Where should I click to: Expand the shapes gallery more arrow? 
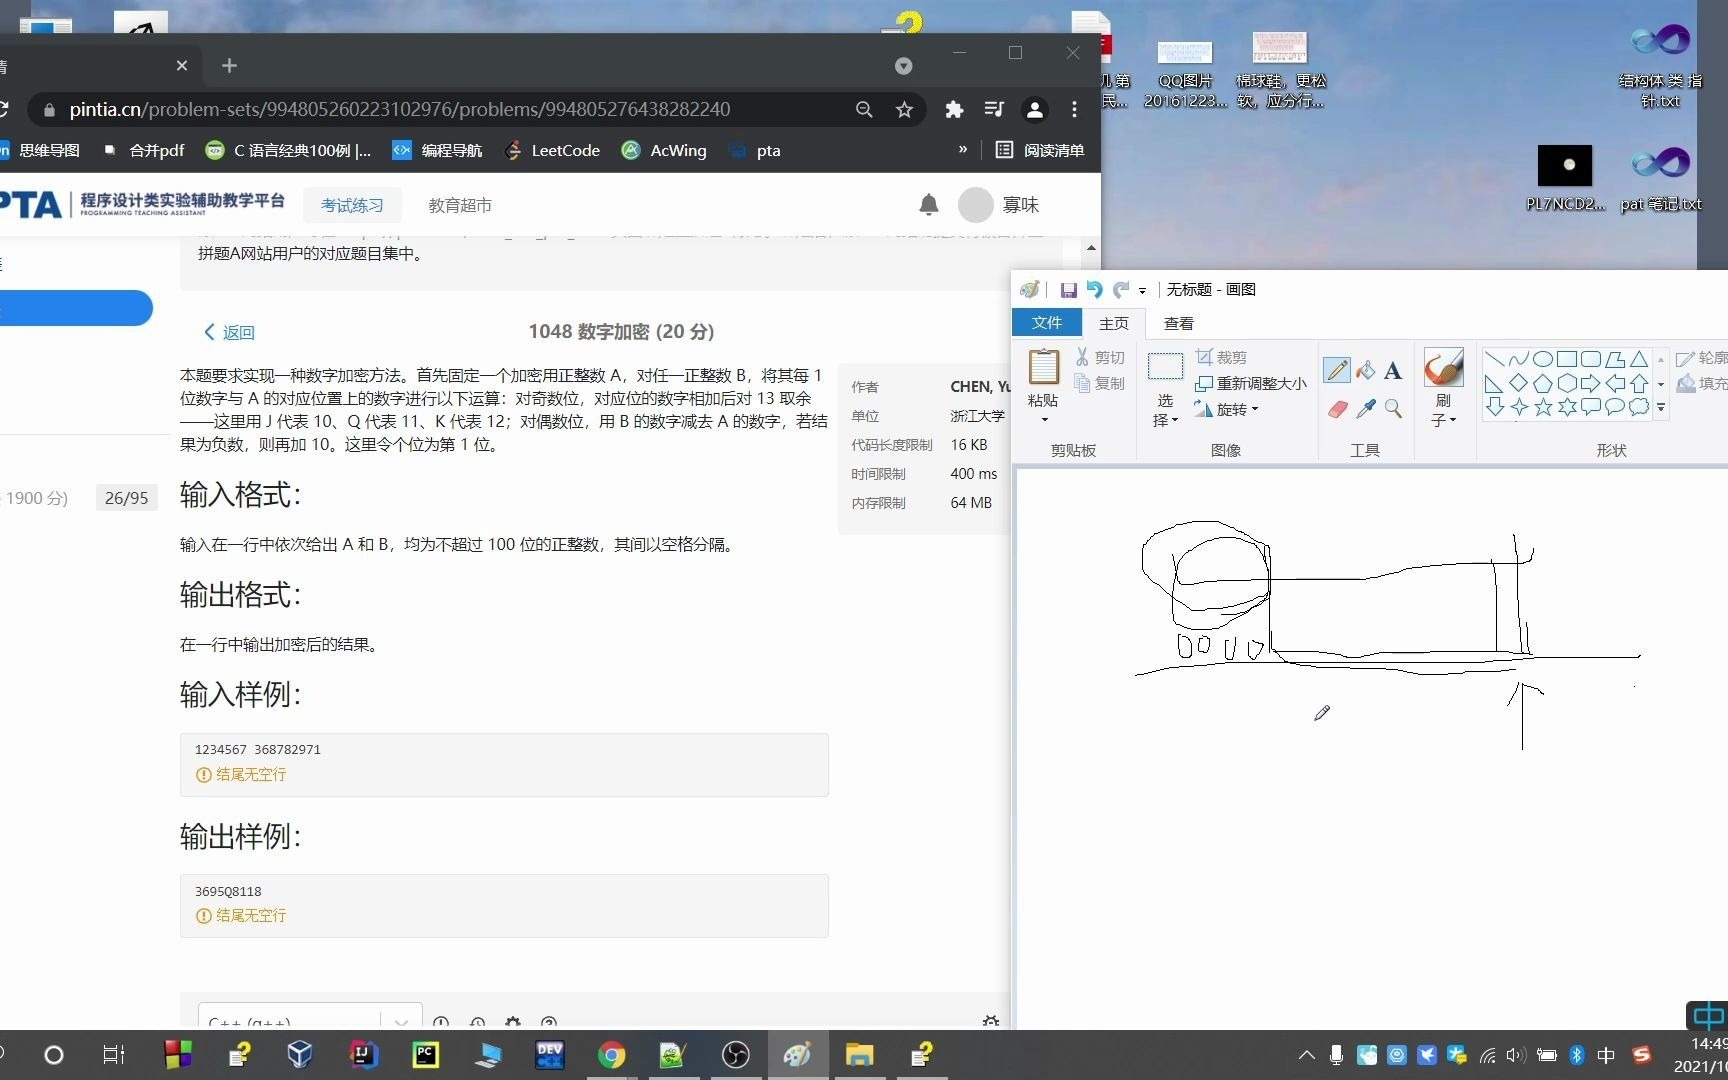tap(1661, 408)
